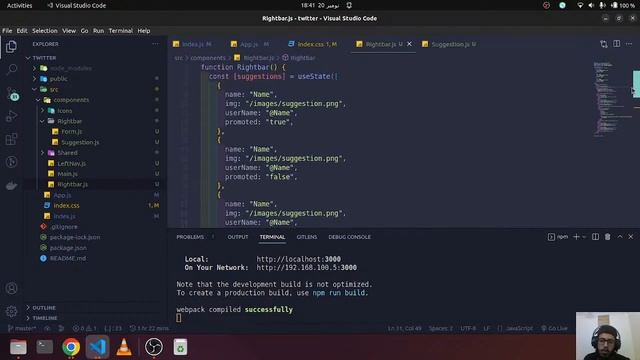Switch to the Suggestion.js editor tab
This screenshot has width=640, height=360.
tap(449, 44)
